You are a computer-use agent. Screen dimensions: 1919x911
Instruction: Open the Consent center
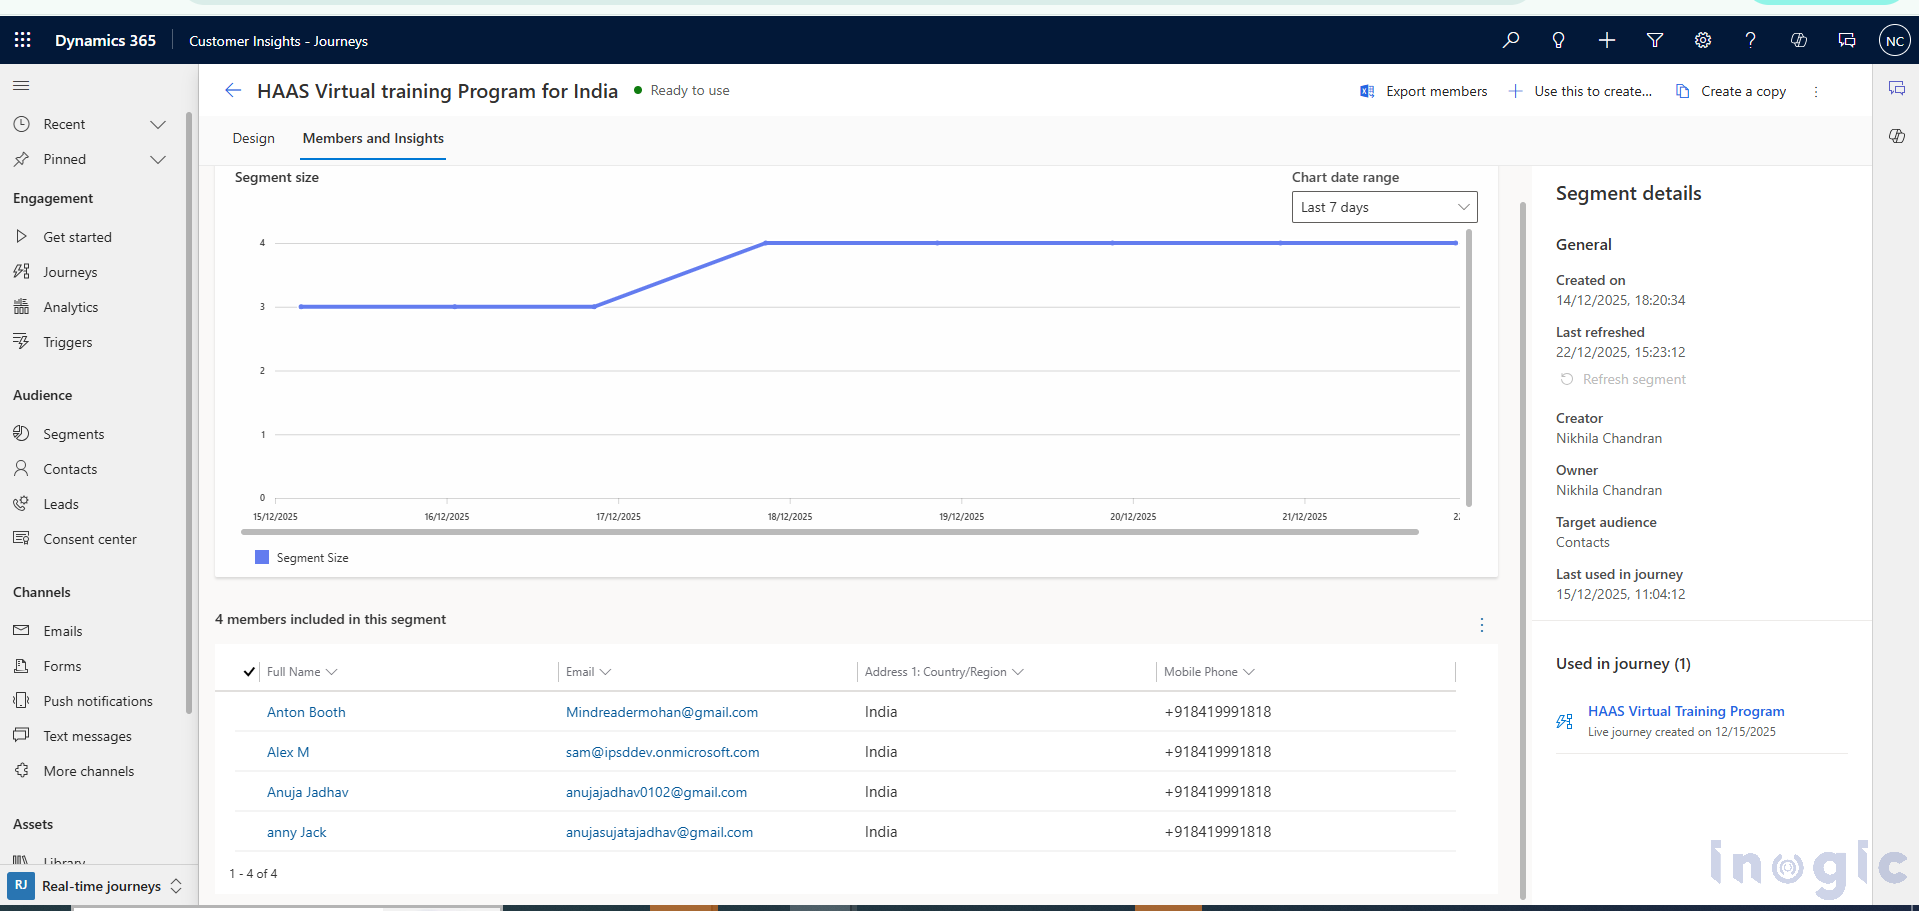click(x=88, y=538)
